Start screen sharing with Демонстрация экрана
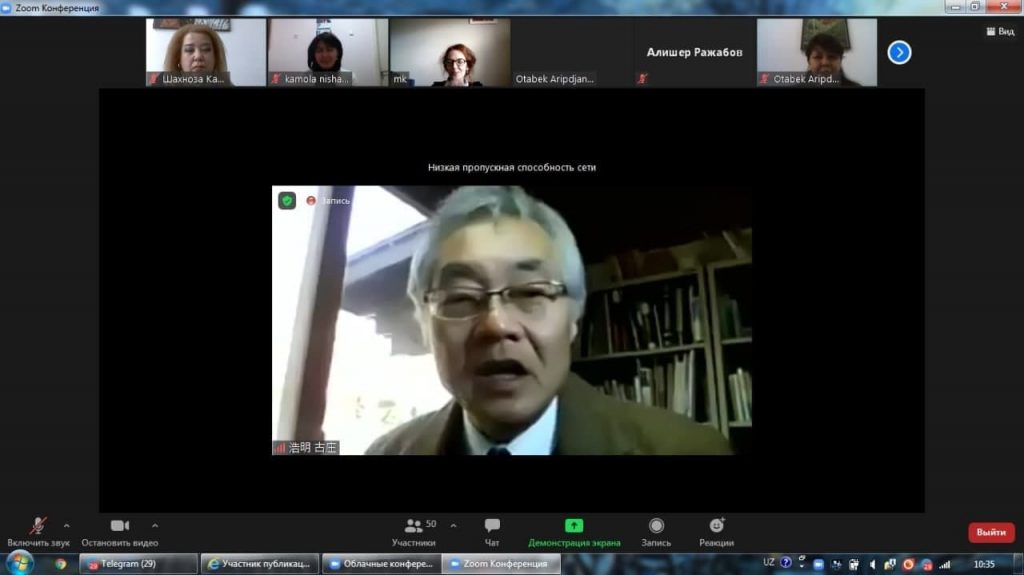 point(574,531)
